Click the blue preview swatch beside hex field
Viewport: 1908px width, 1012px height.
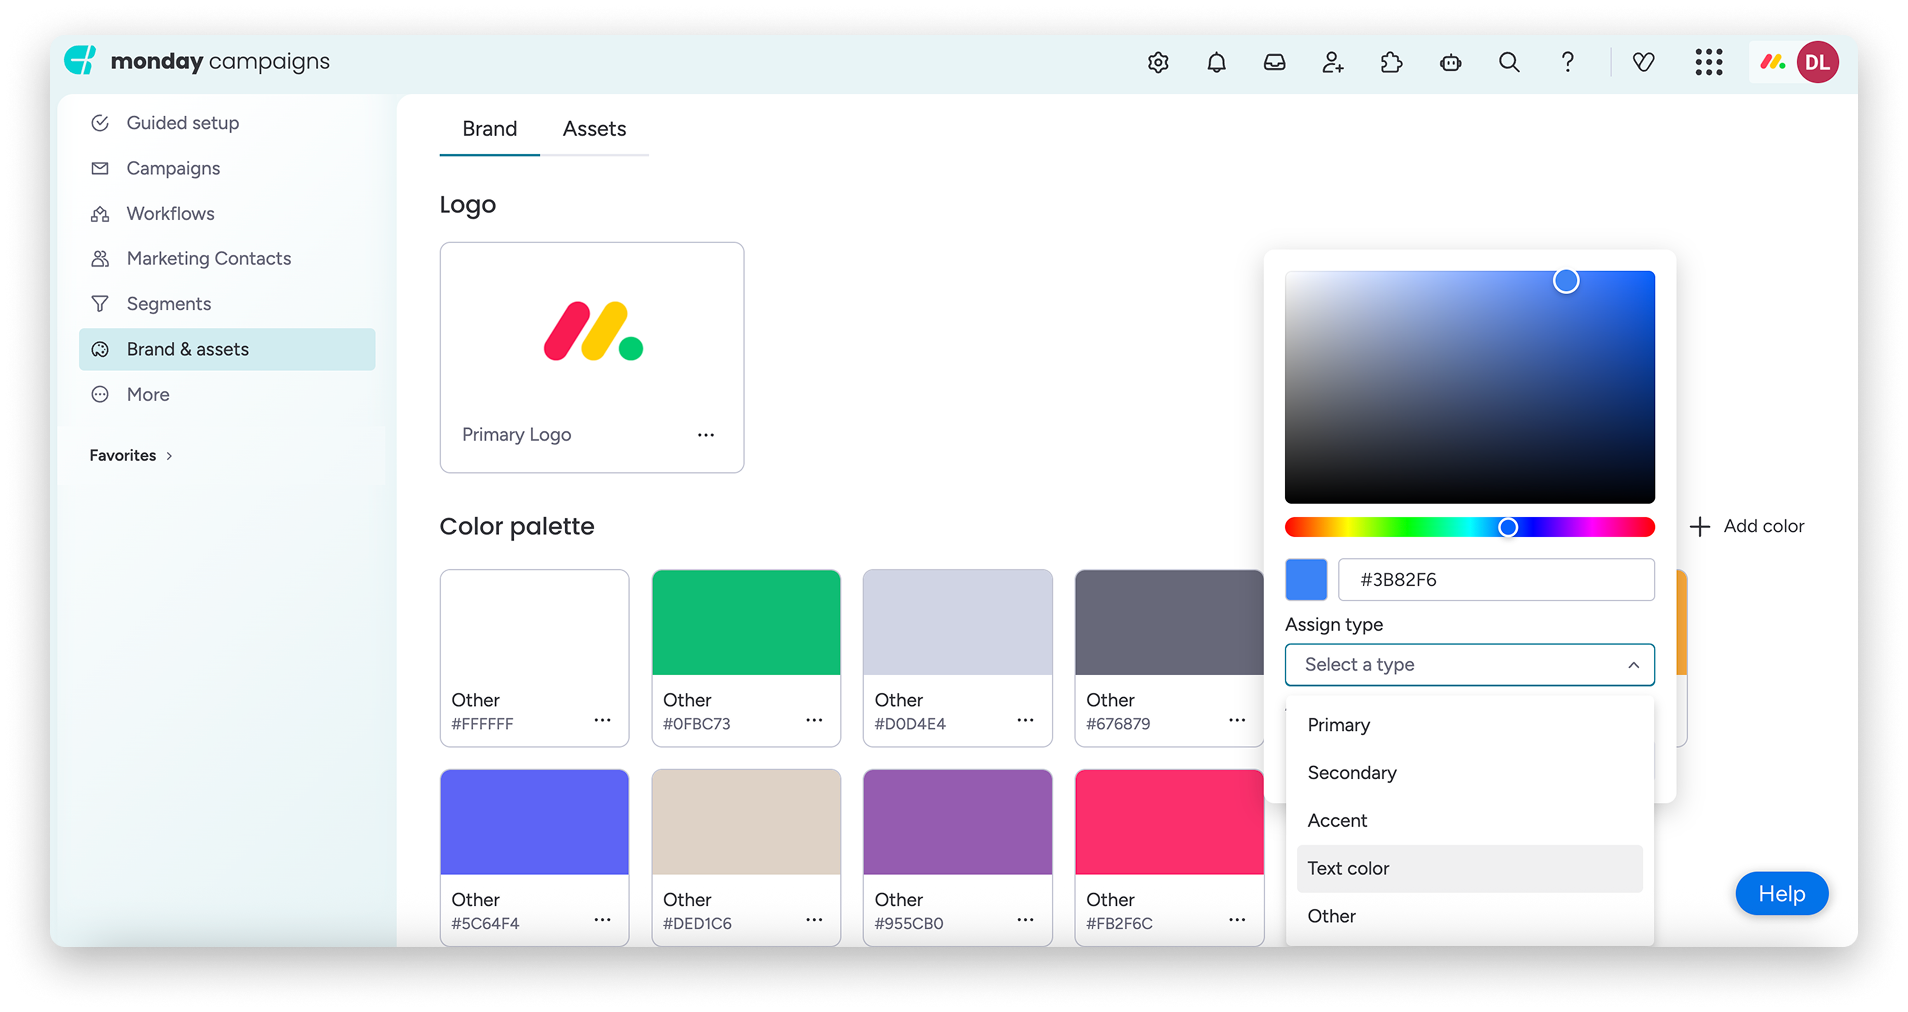tap(1306, 580)
